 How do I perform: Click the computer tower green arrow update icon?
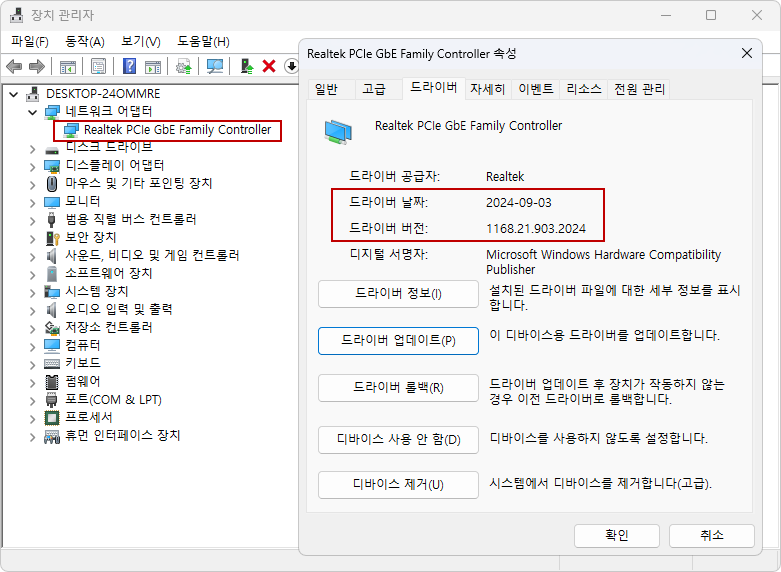point(247,66)
